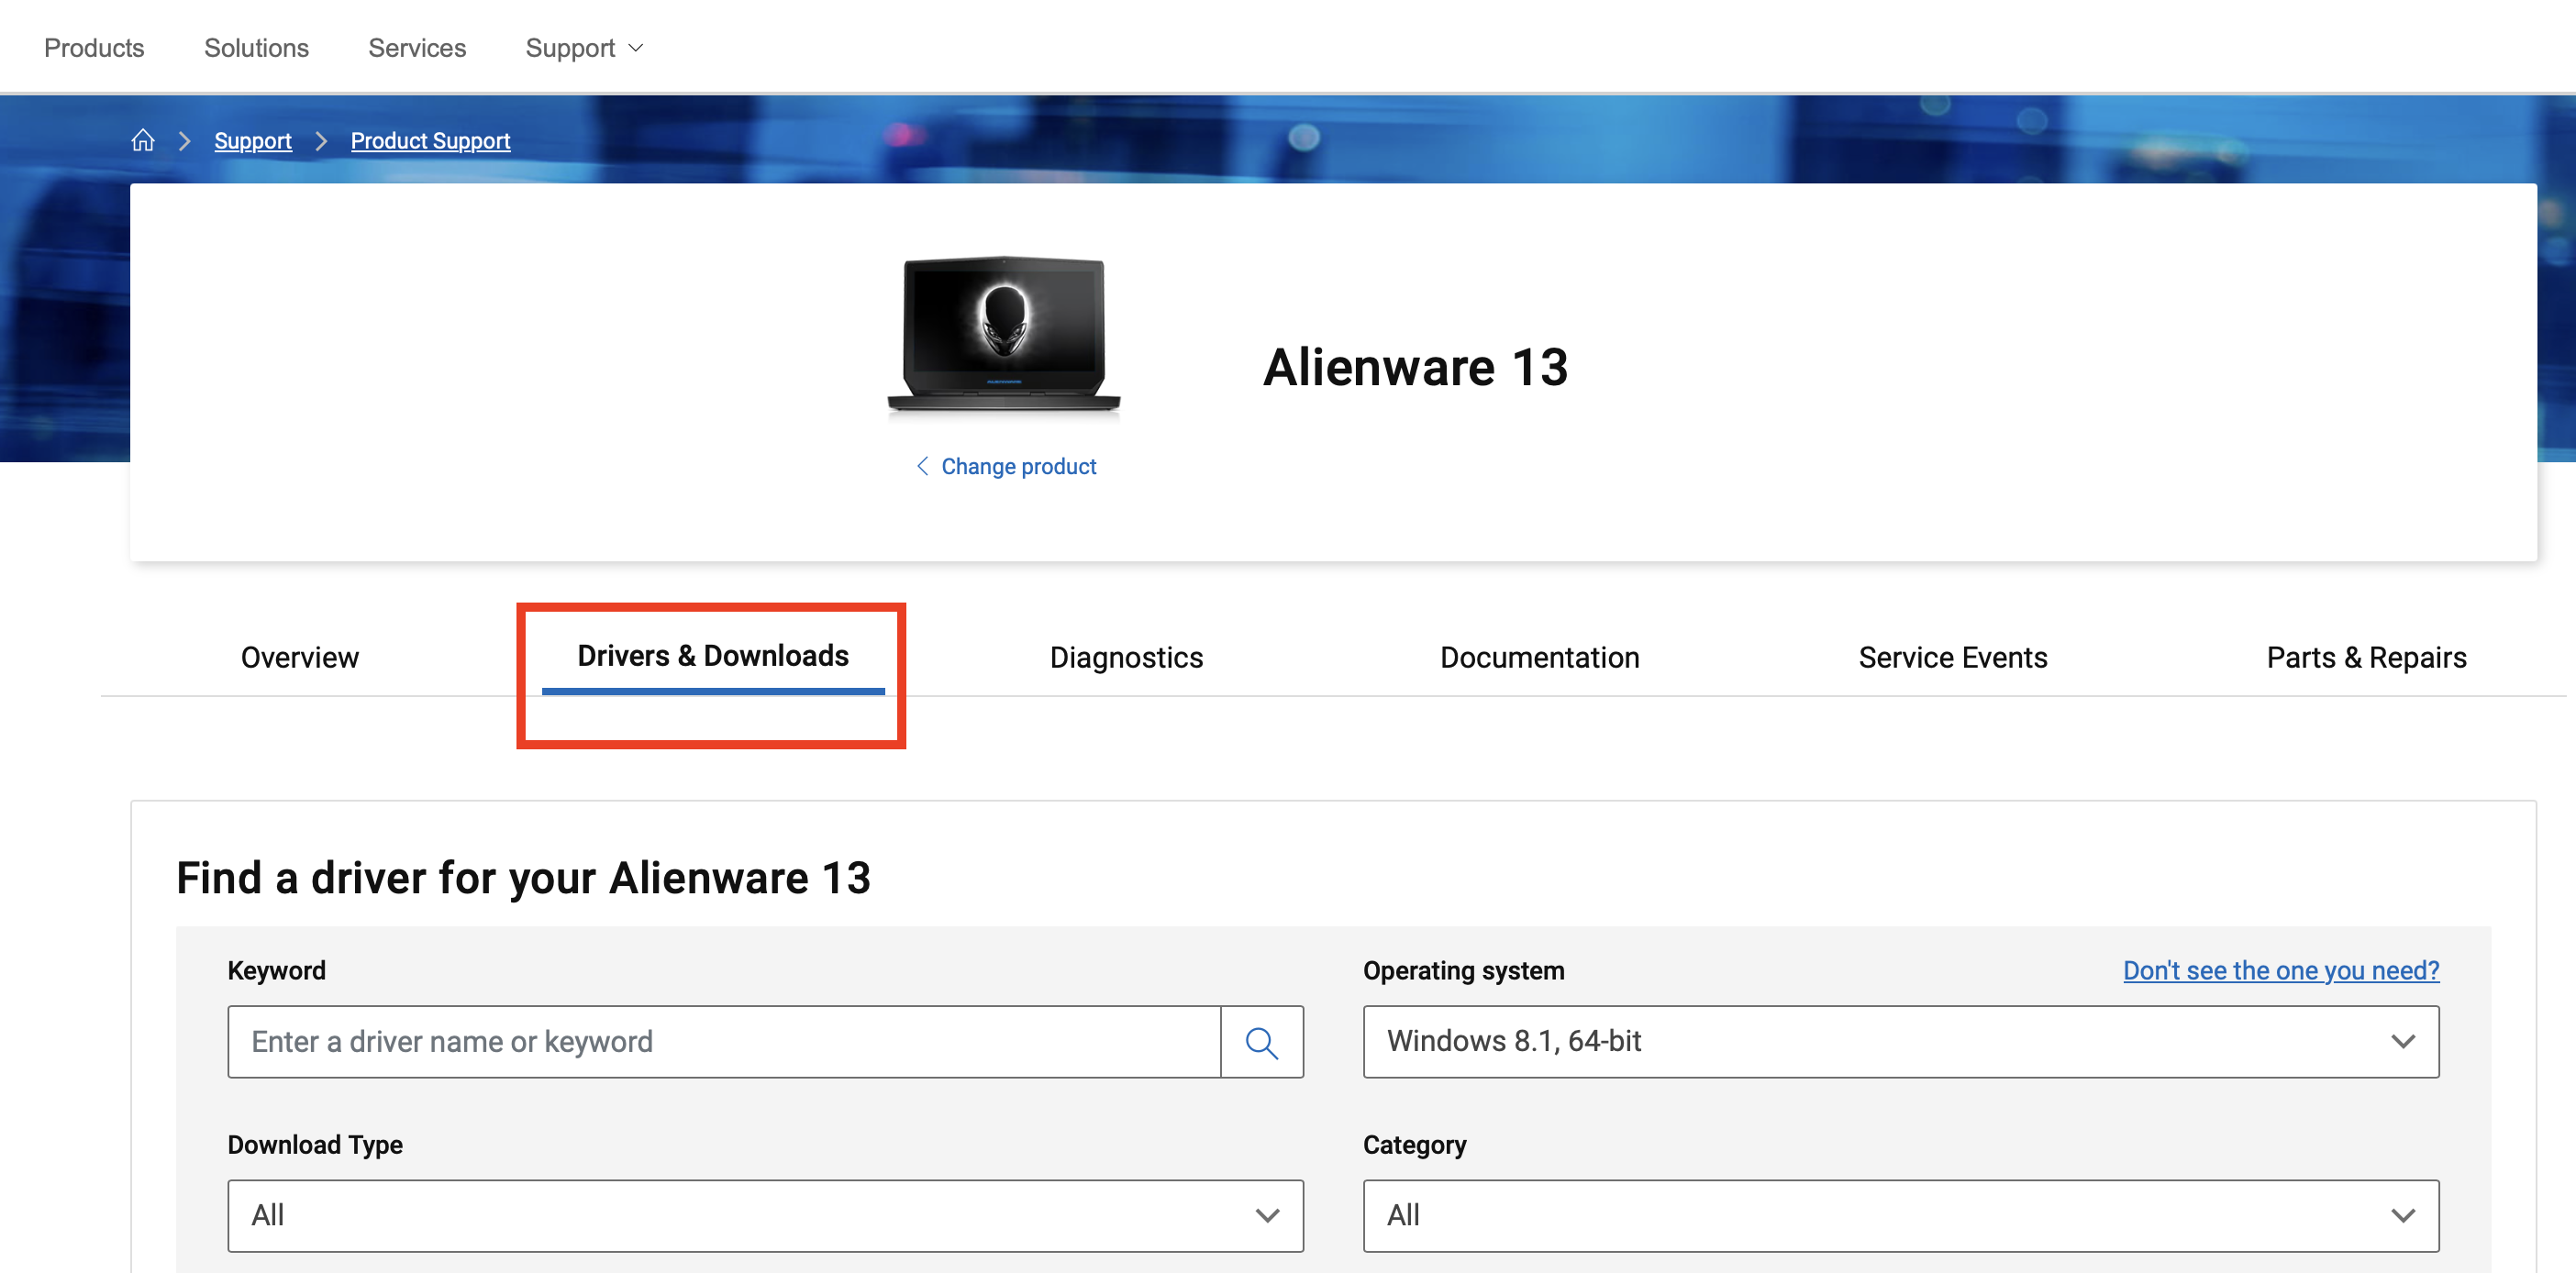The width and height of the screenshot is (2576, 1273).
Task: Switch to the Overview tab
Action: coord(299,657)
